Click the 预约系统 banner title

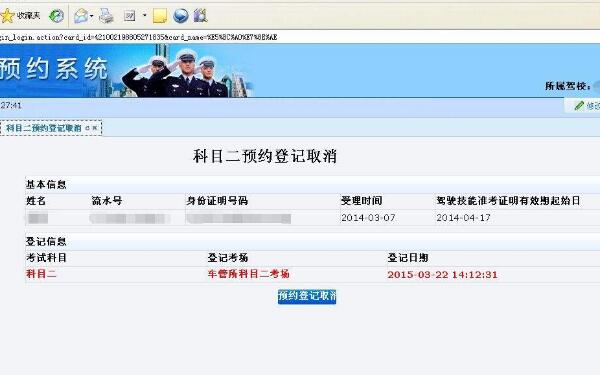(x=54, y=69)
